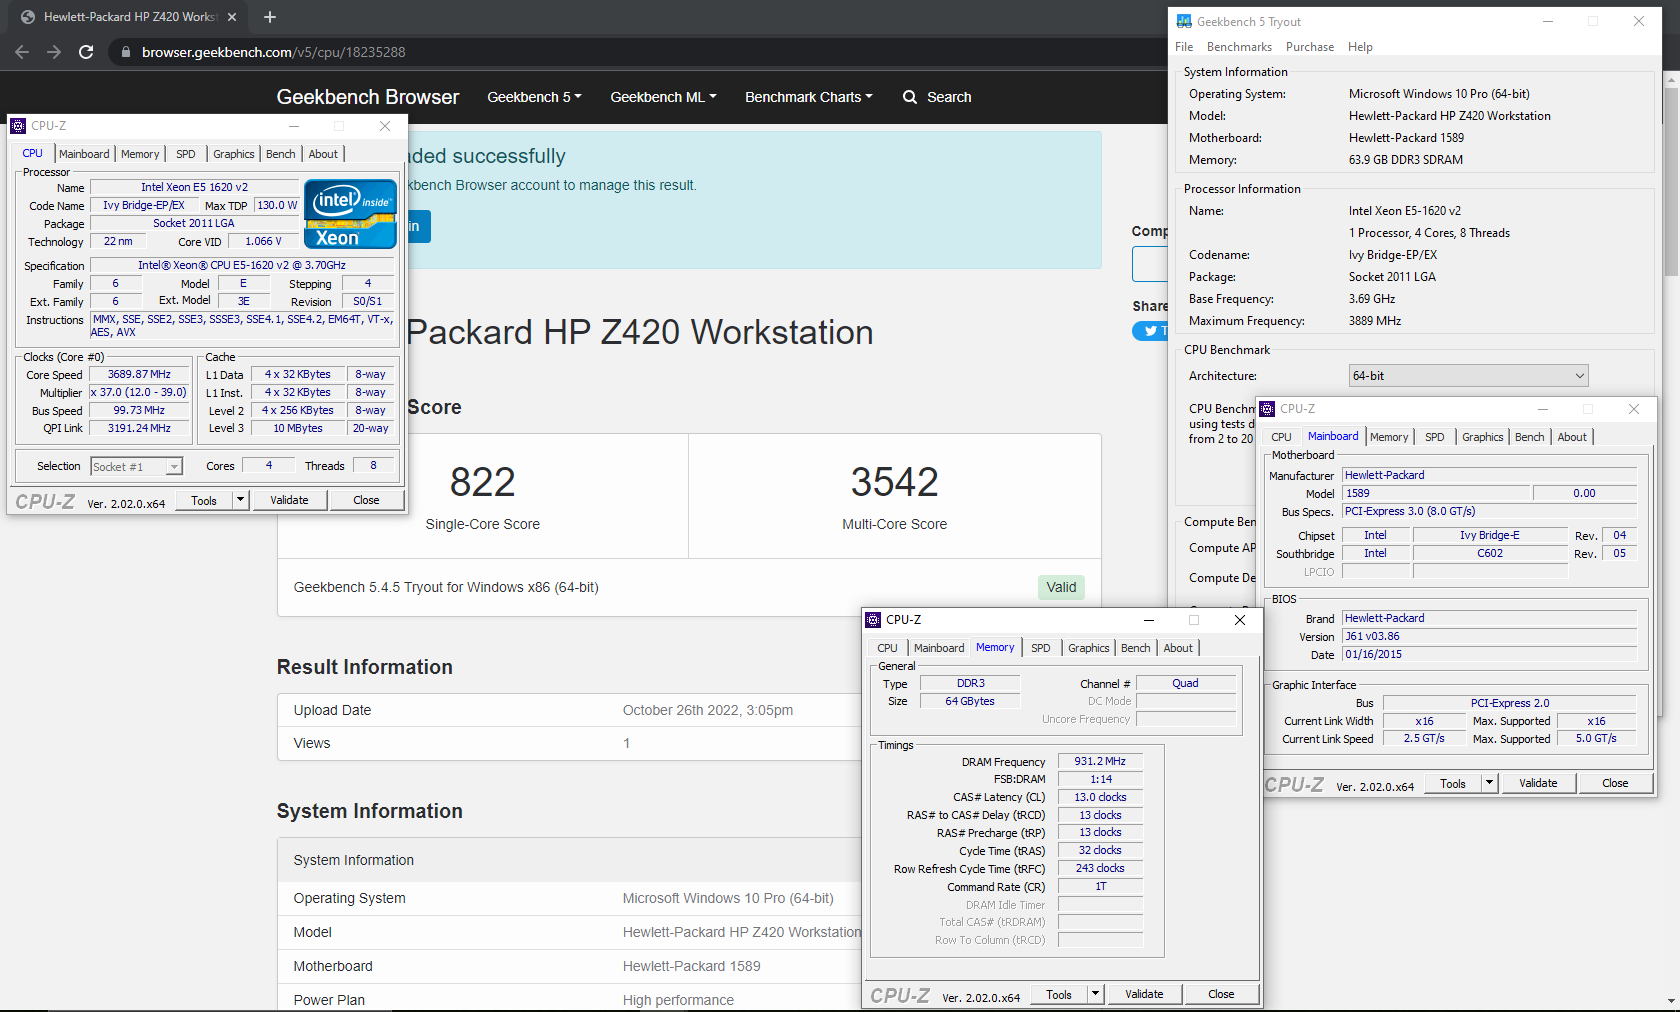Click the Maximum Frequency 3889 MHz value
Screen dimensions: 1680x1012
click(x=1375, y=321)
